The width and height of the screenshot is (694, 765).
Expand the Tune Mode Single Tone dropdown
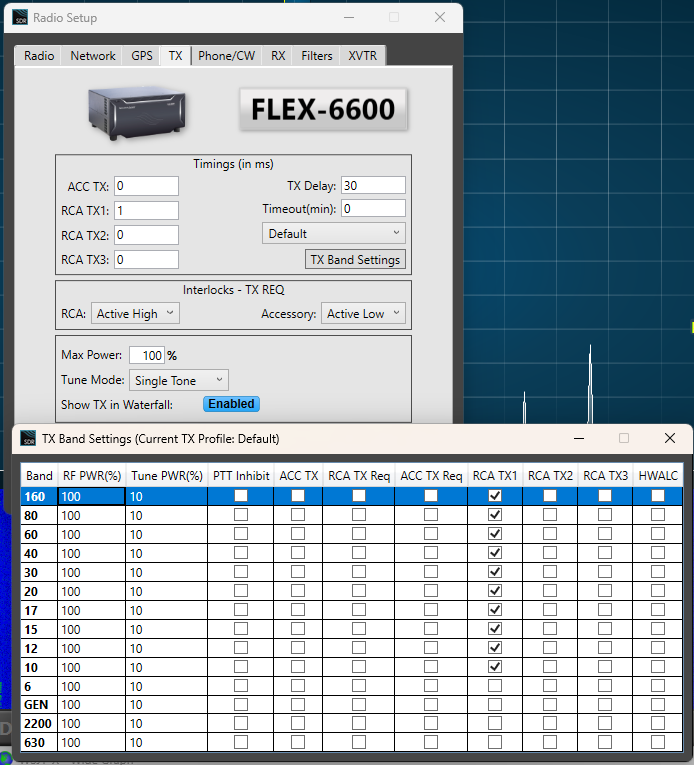coord(179,380)
